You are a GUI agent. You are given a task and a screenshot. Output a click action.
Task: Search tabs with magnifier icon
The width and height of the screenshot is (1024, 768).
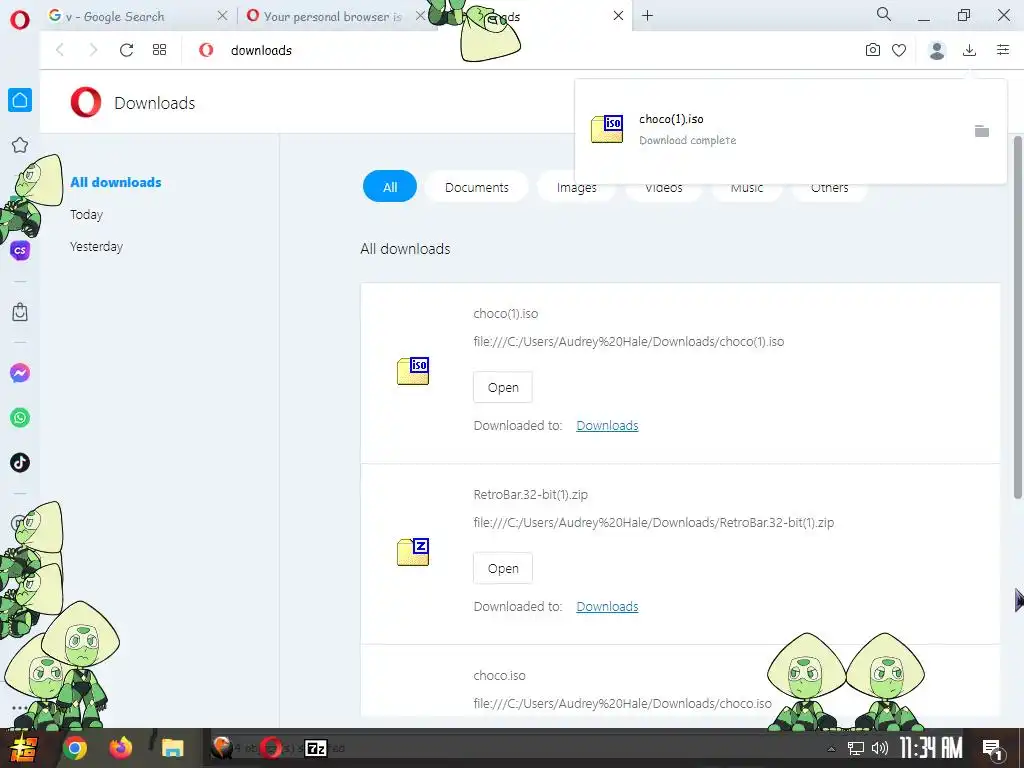[x=884, y=14]
